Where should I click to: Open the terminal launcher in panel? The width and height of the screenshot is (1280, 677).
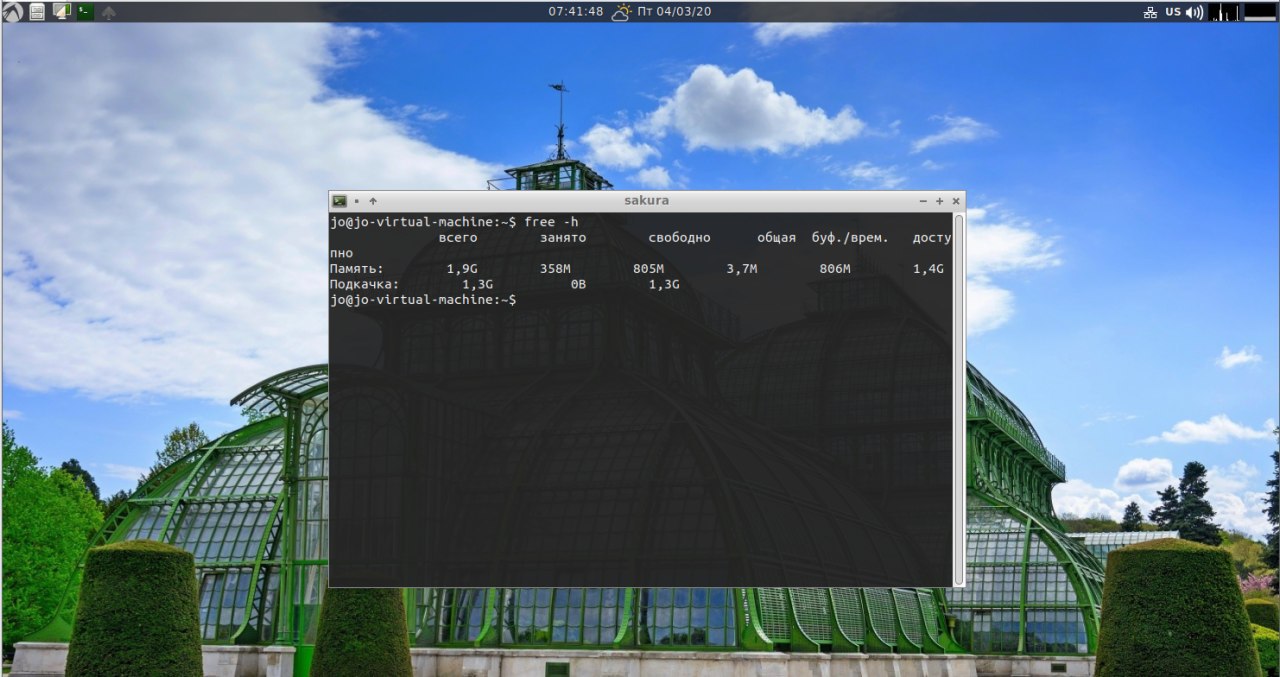(x=85, y=12)
